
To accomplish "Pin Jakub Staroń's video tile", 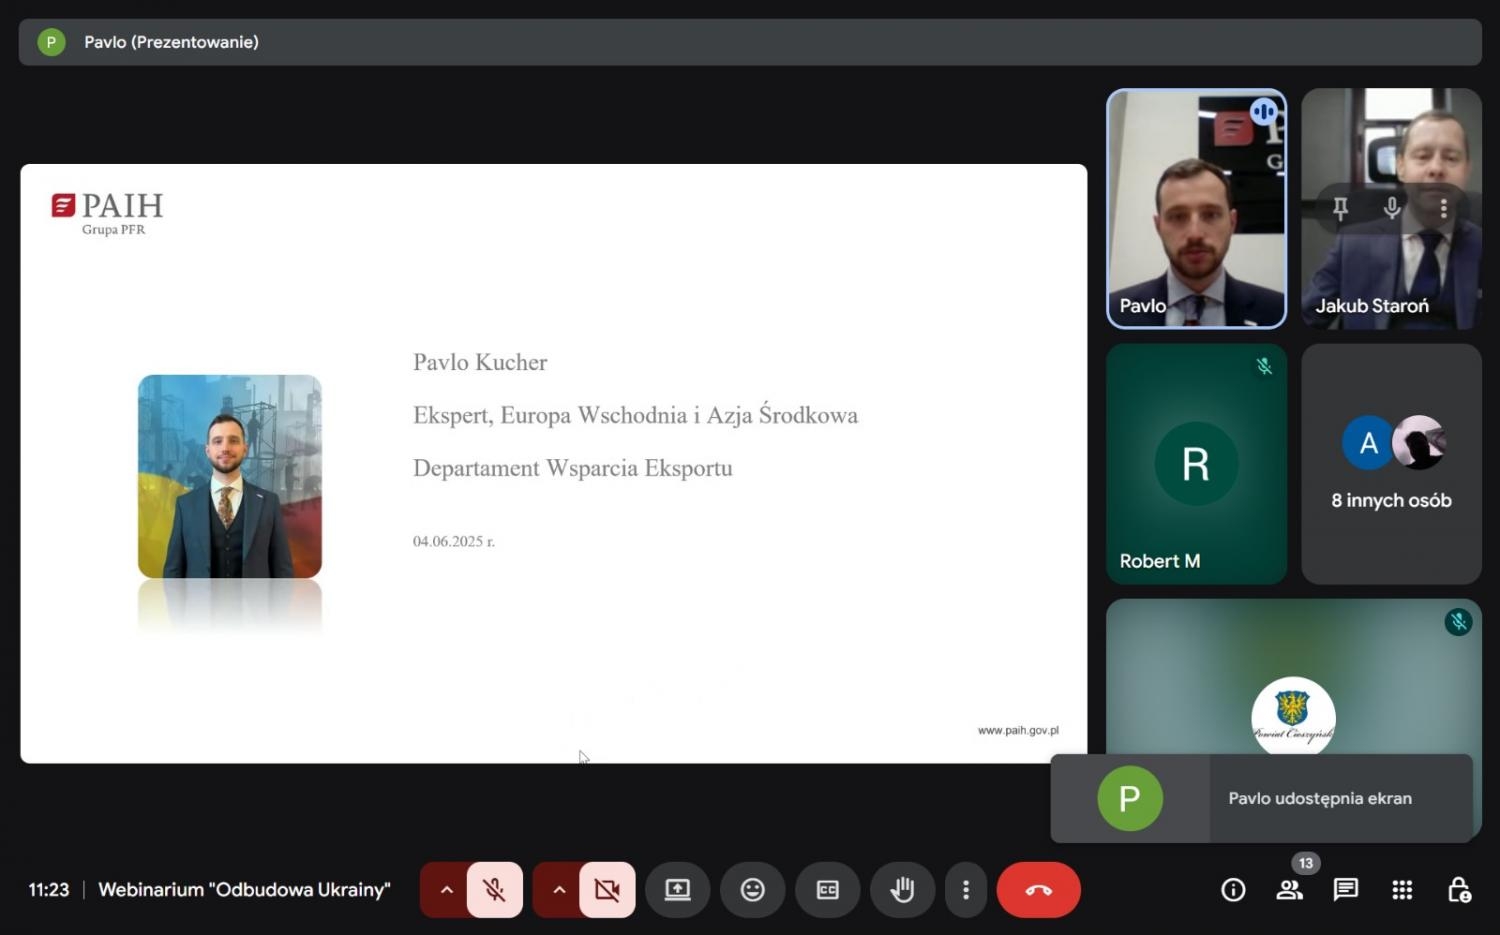I will coord(1340,208).
